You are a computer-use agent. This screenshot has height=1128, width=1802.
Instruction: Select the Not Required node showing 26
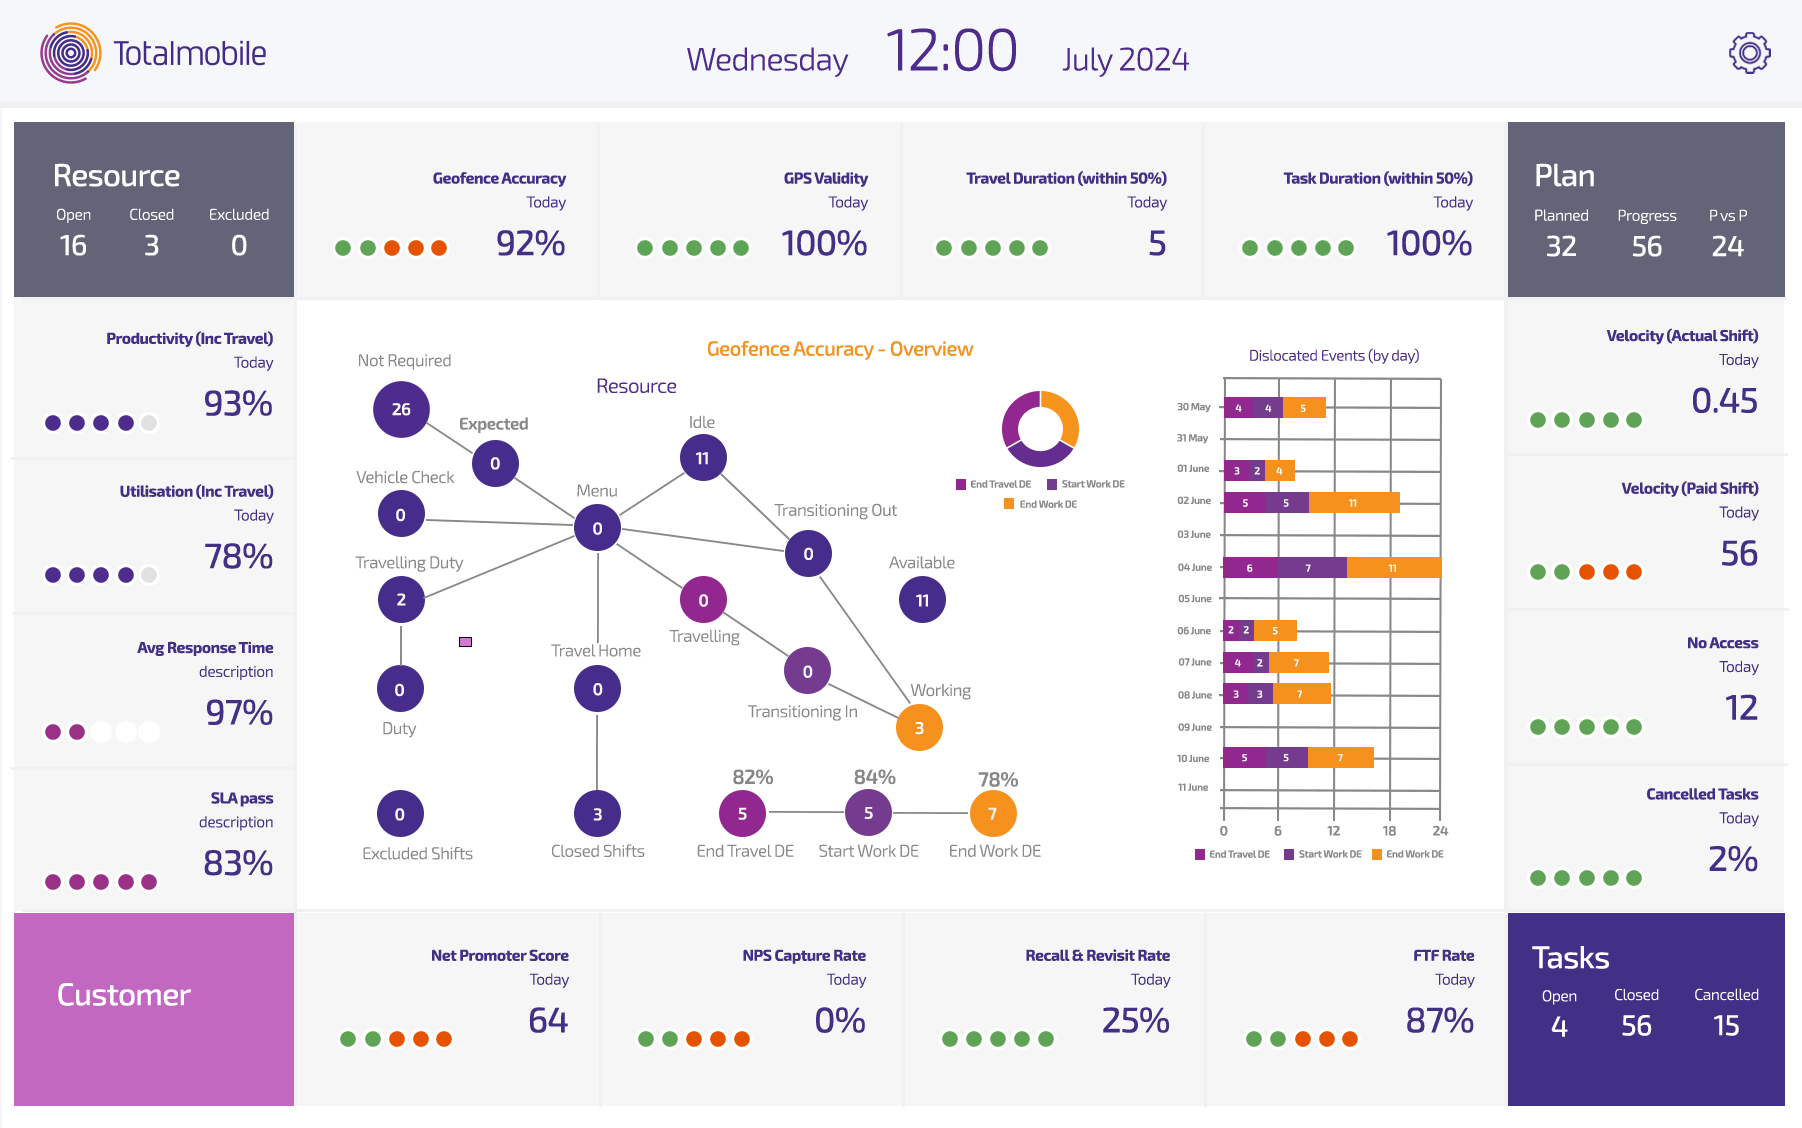pyautogui.click(x=401, y=409)
